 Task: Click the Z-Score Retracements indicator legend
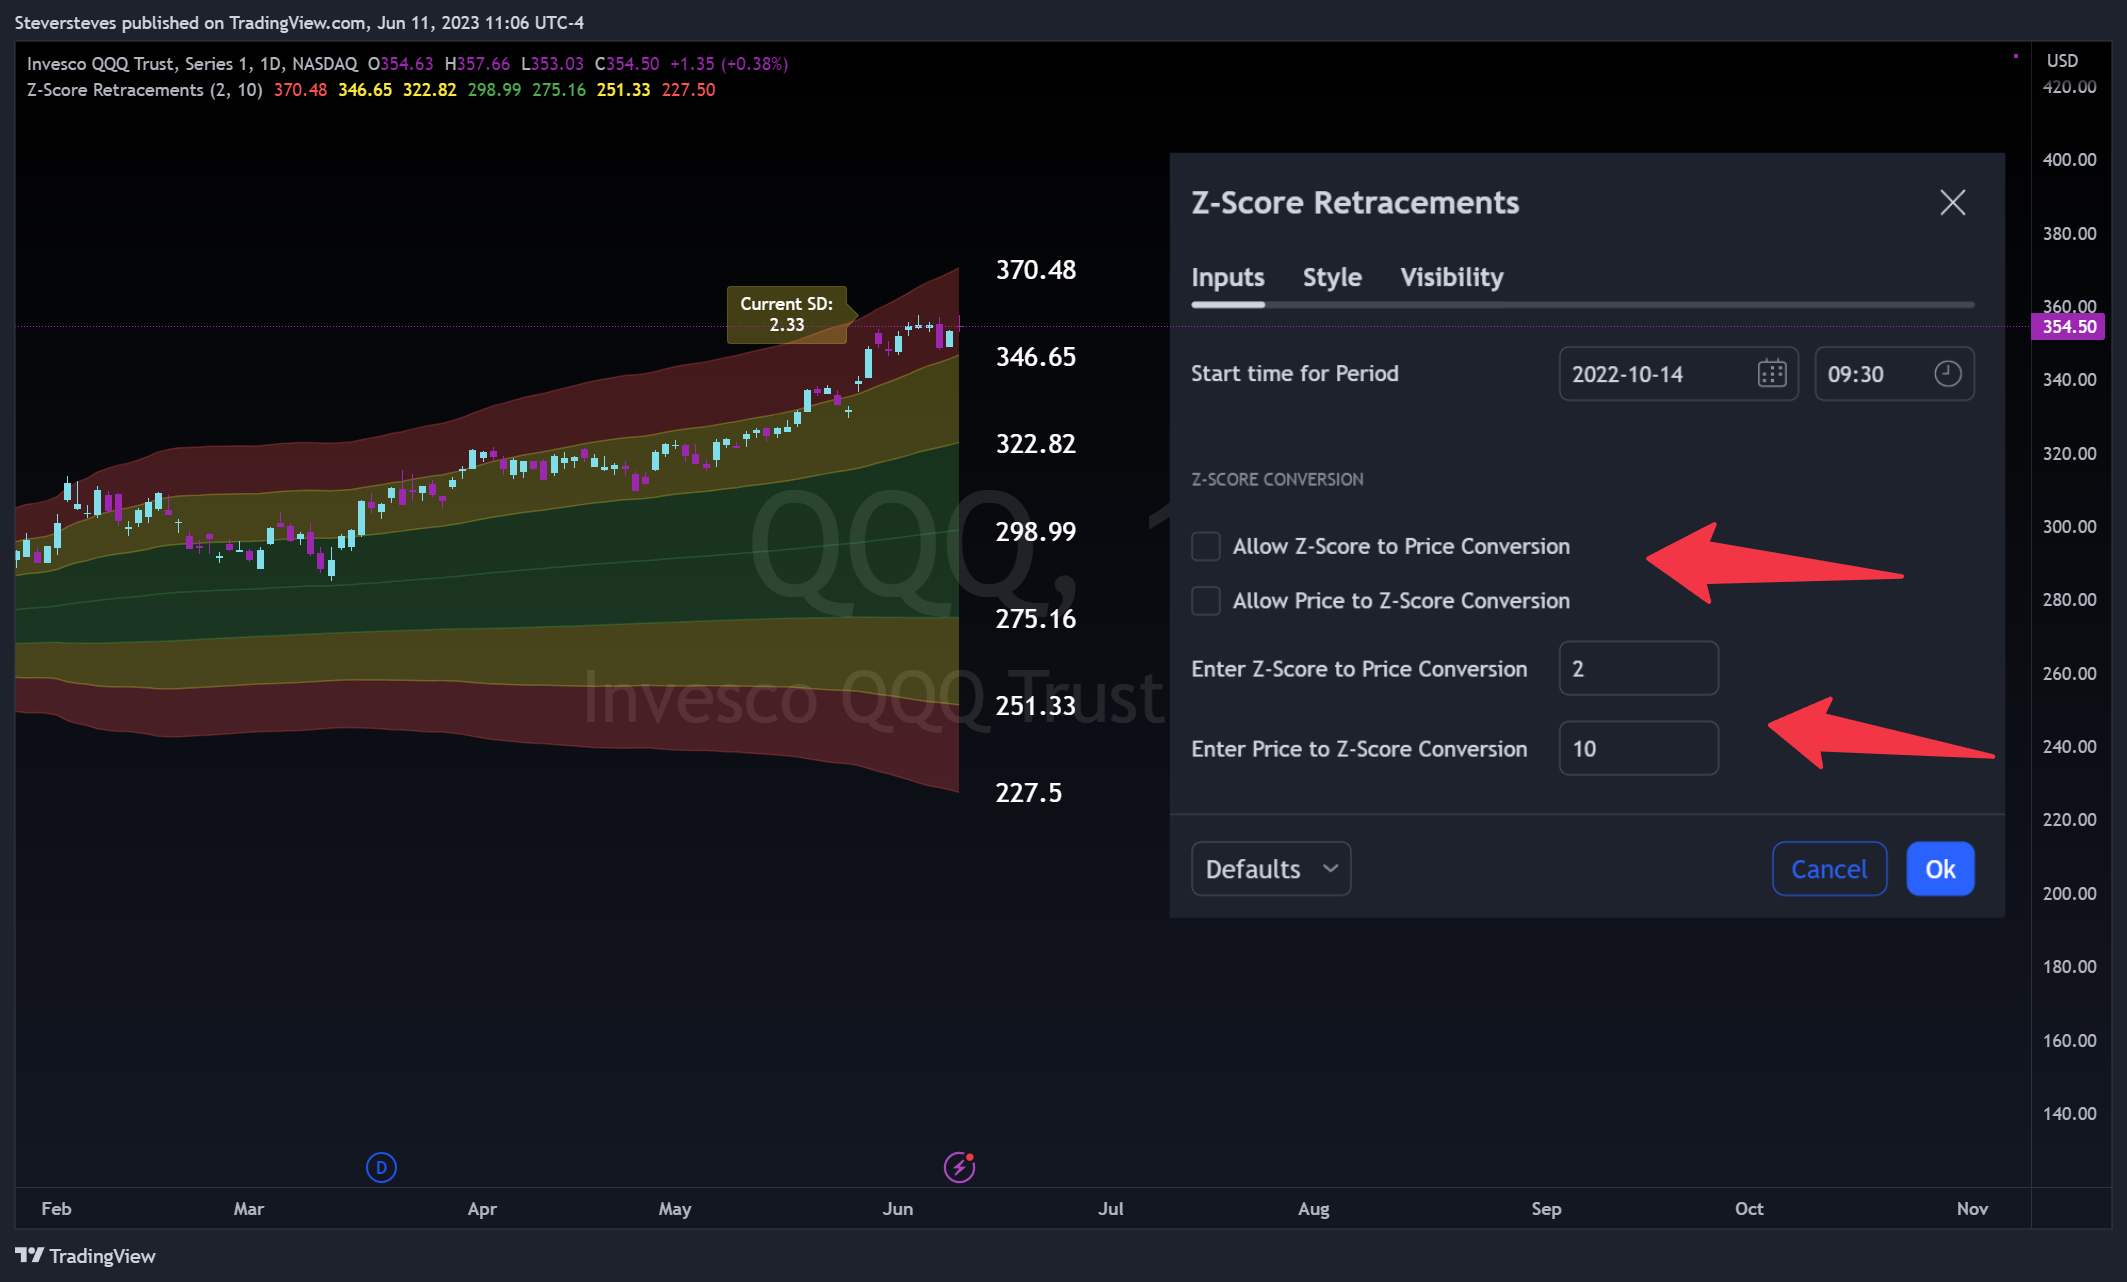point(145,90)
